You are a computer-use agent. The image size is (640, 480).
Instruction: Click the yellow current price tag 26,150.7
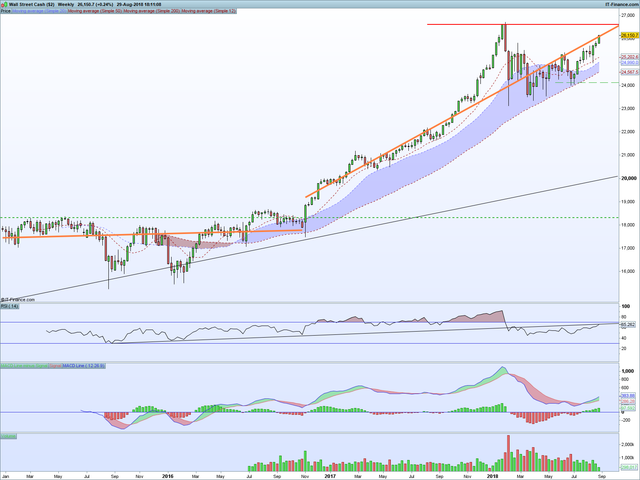630,36
